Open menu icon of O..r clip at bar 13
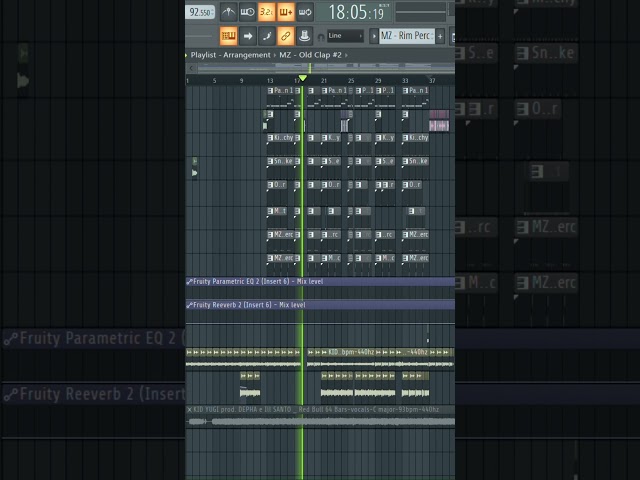The image size is (640, 480). pyautogui.click(x=270, y=185)
